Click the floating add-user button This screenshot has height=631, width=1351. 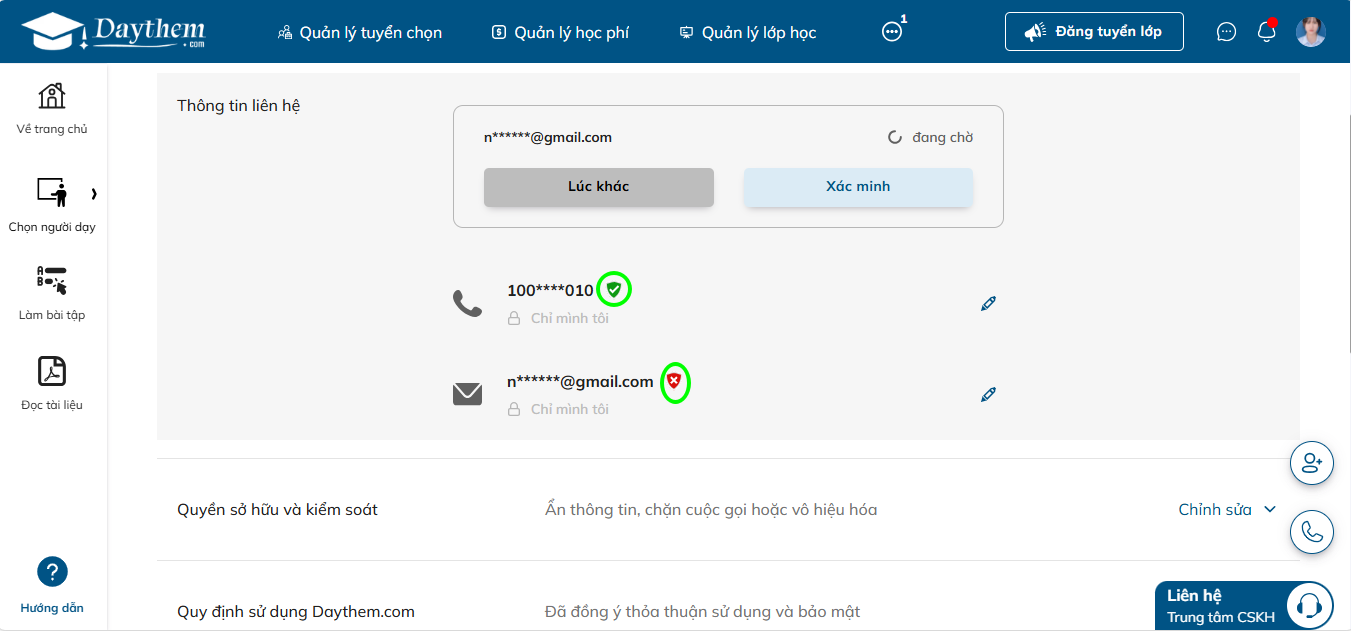(1312, 463)
